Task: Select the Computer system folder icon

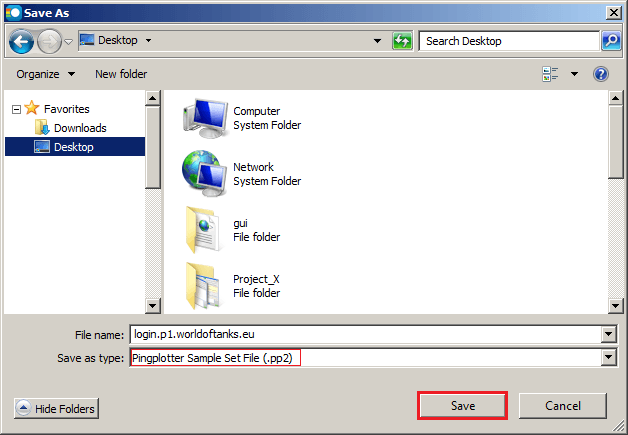Action: pos(203,118)
